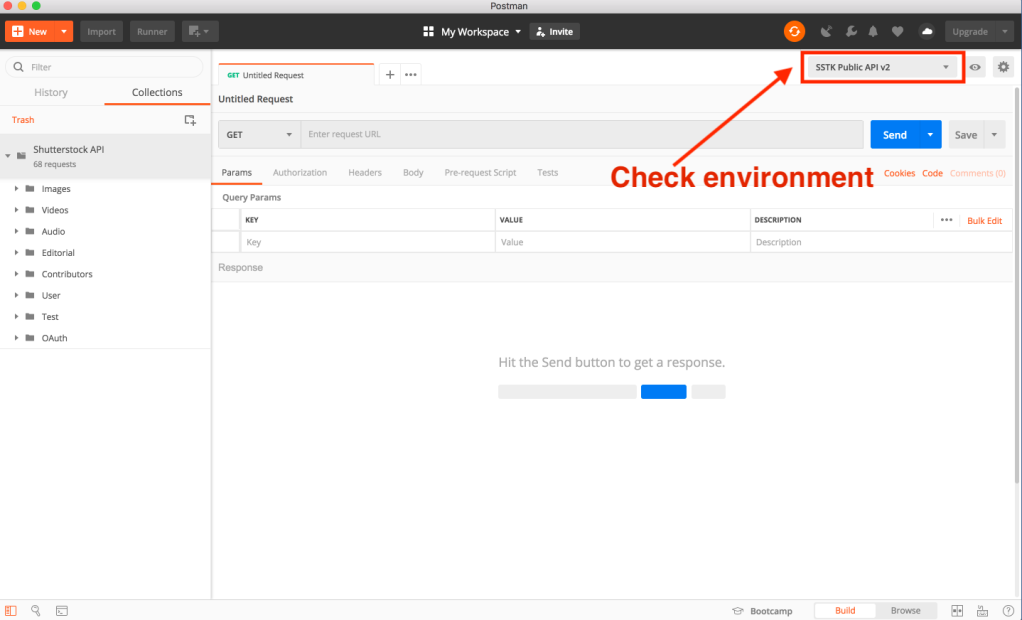Viewport: 1022px width, 620px height.
Task: Switch to Build mode
Action: [x=845, y=610]
